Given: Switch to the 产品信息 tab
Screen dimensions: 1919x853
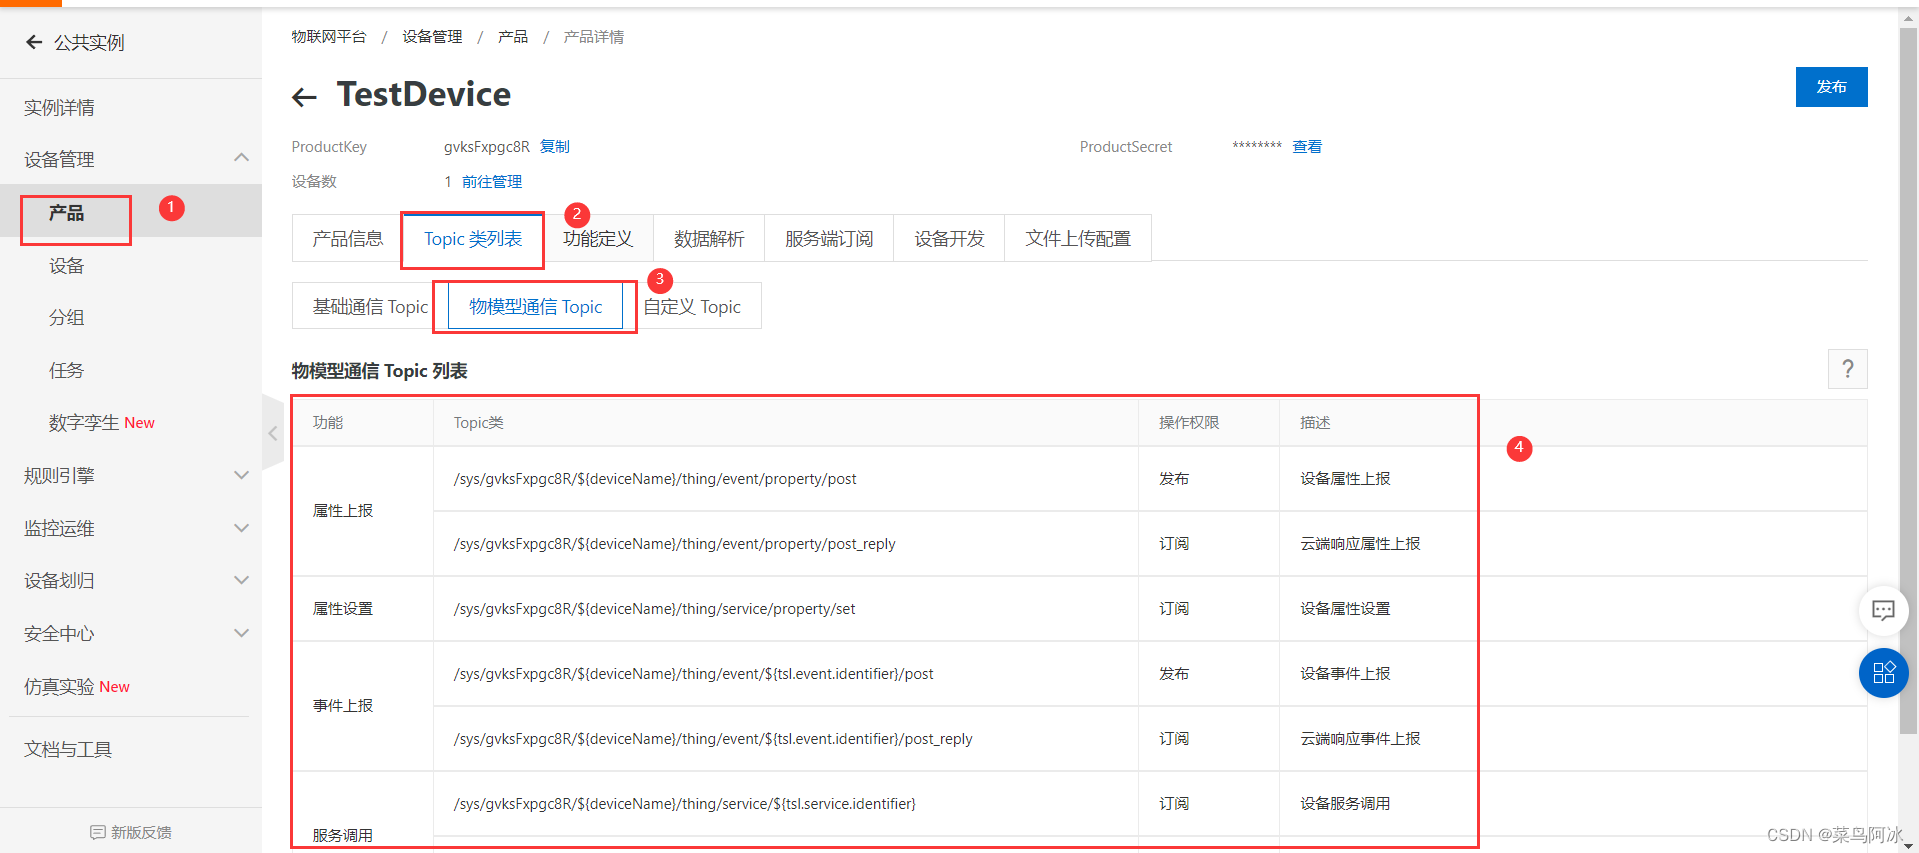Looking at the screenshot, I should click(347, 238).
